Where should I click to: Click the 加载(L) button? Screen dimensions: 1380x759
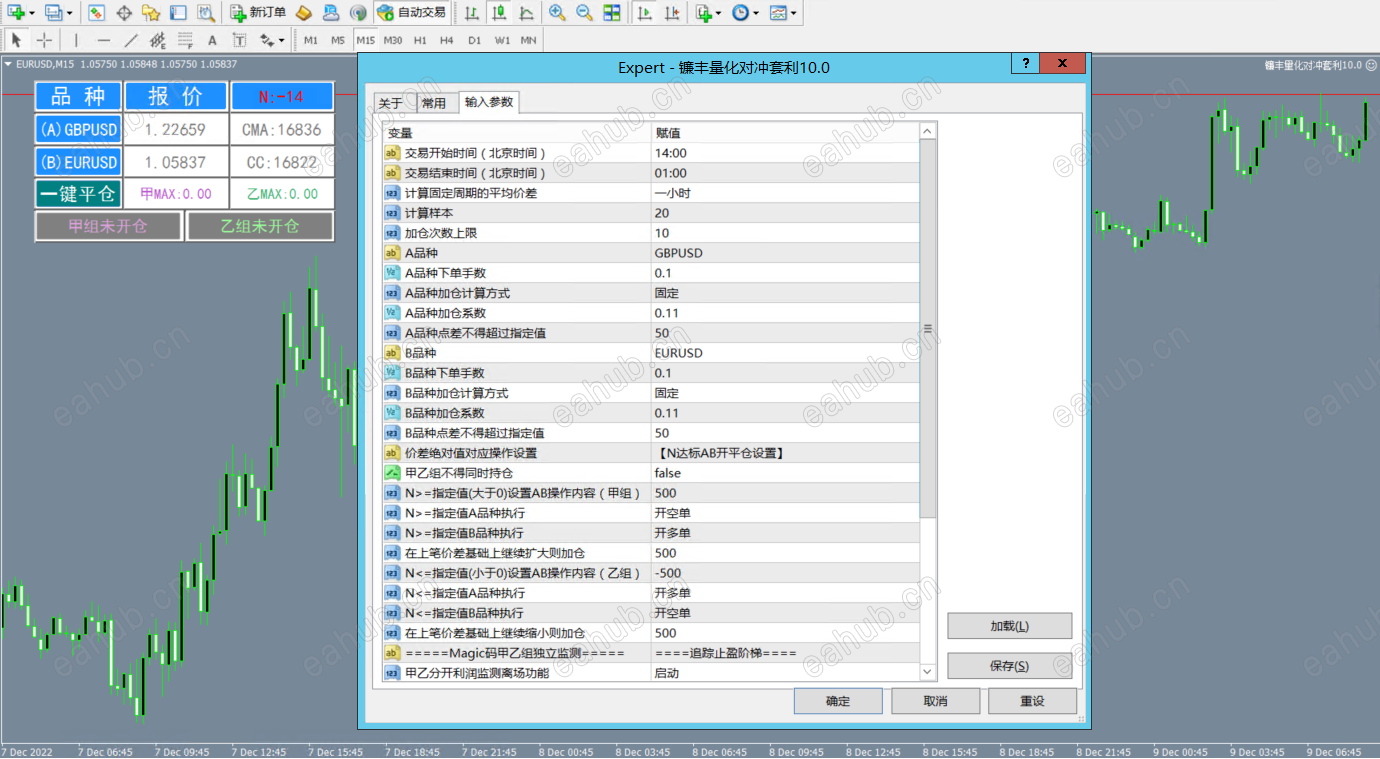[1009, 626]
